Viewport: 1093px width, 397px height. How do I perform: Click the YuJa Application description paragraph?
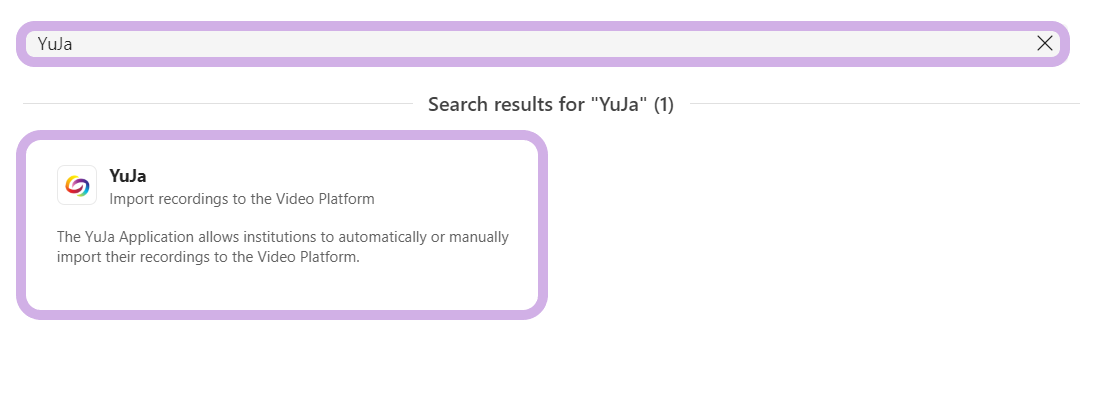tap(282, 247)
